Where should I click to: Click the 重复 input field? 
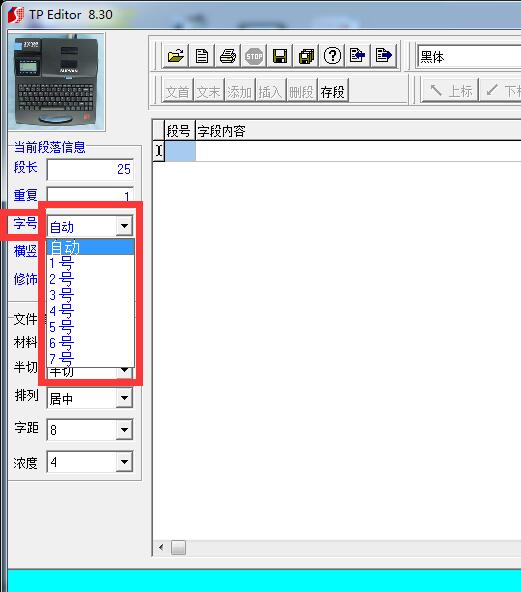(x=90, y=195)
